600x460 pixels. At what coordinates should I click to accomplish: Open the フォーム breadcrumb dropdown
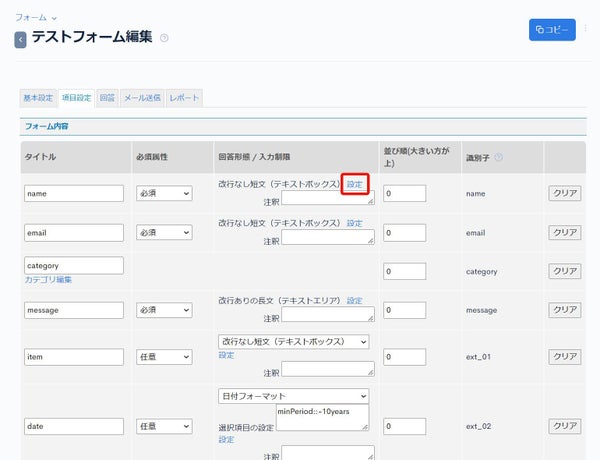[x=36, y=18]
